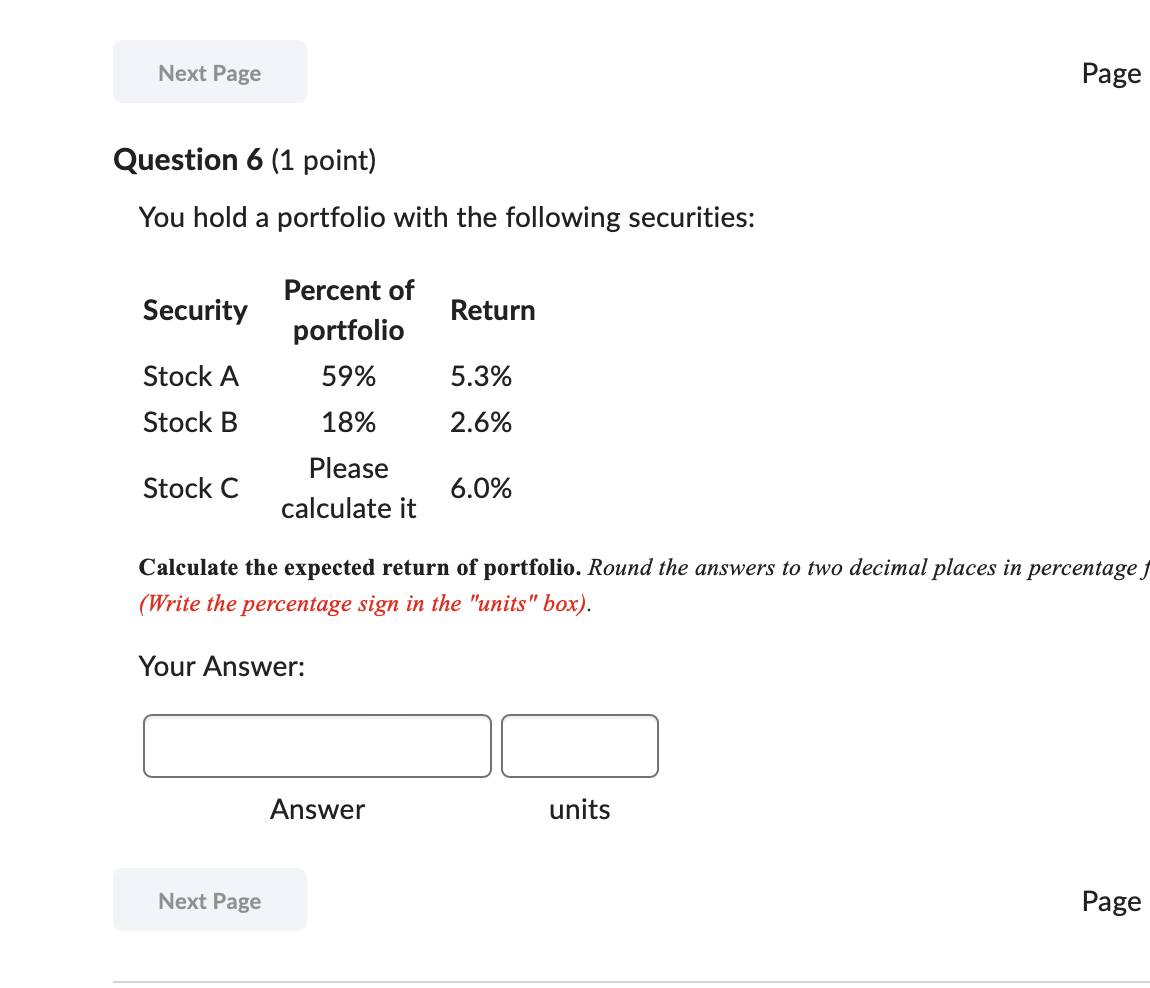
Task: Click the Percent of portfolio header
Action: click(348, 310)
